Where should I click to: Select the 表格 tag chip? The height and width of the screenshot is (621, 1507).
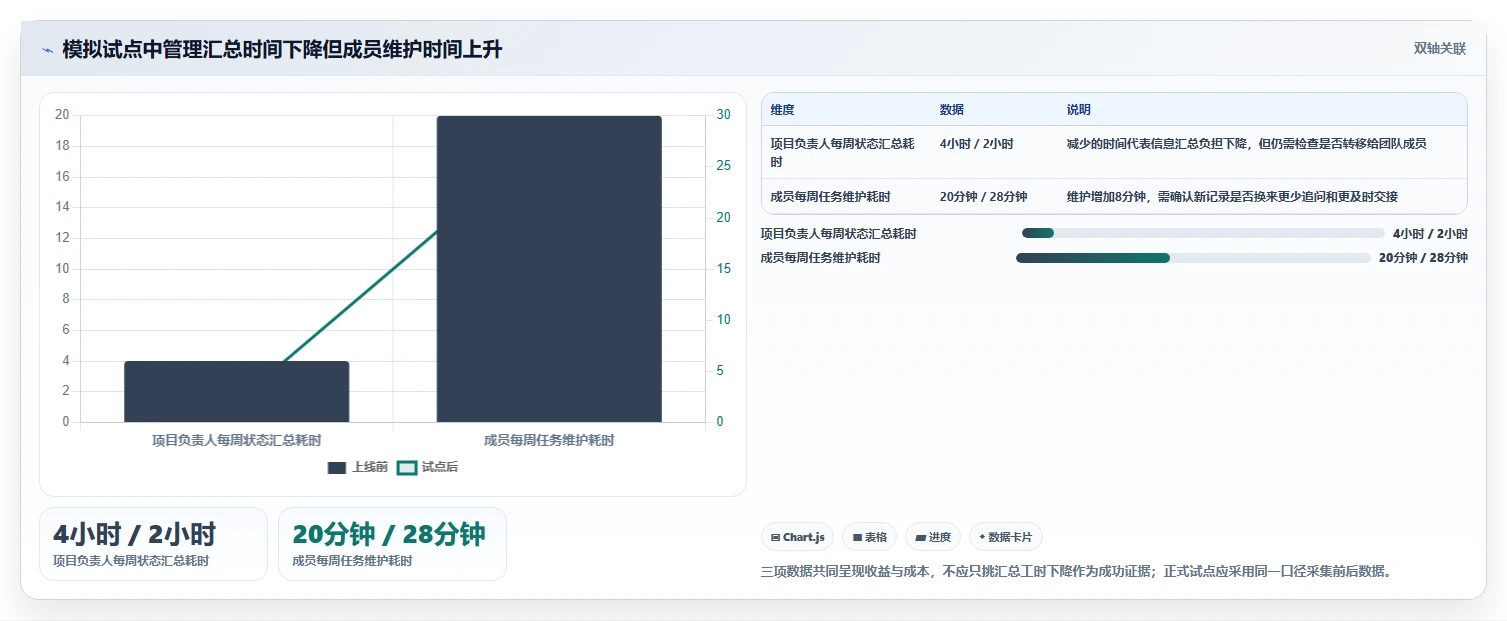coord(869,537)
